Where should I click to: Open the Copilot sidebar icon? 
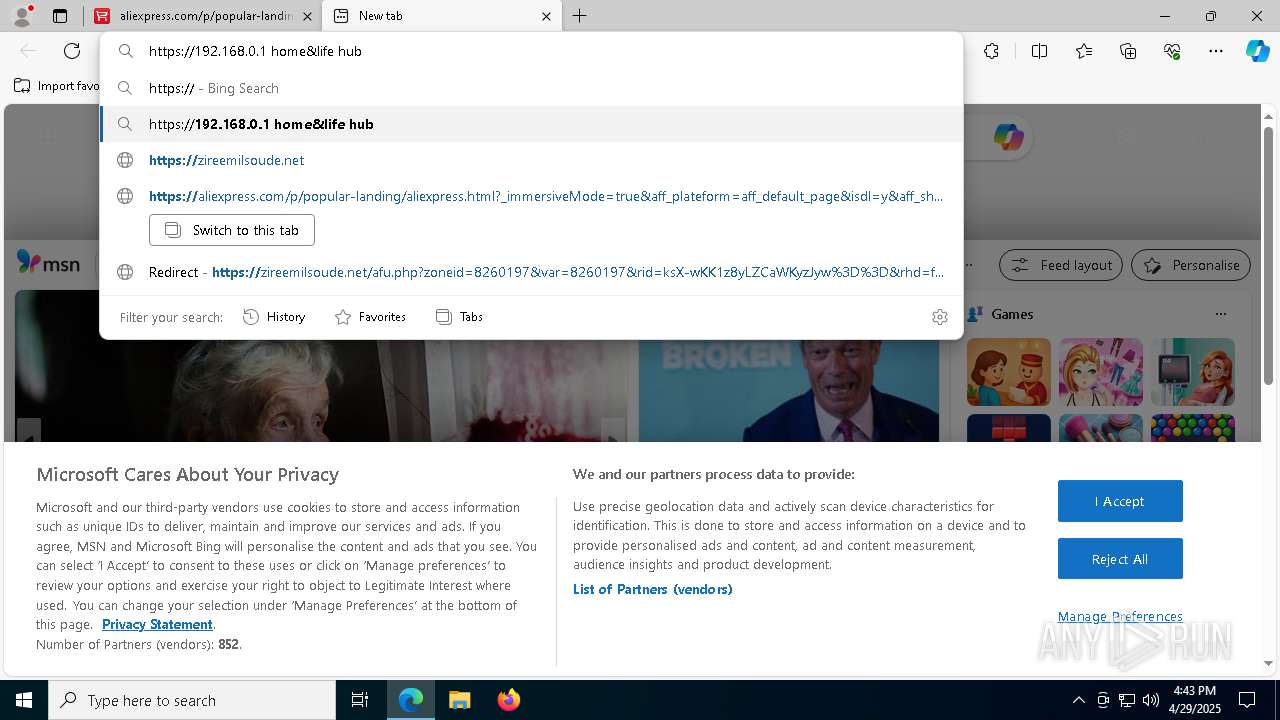(x=1257, y=51)
